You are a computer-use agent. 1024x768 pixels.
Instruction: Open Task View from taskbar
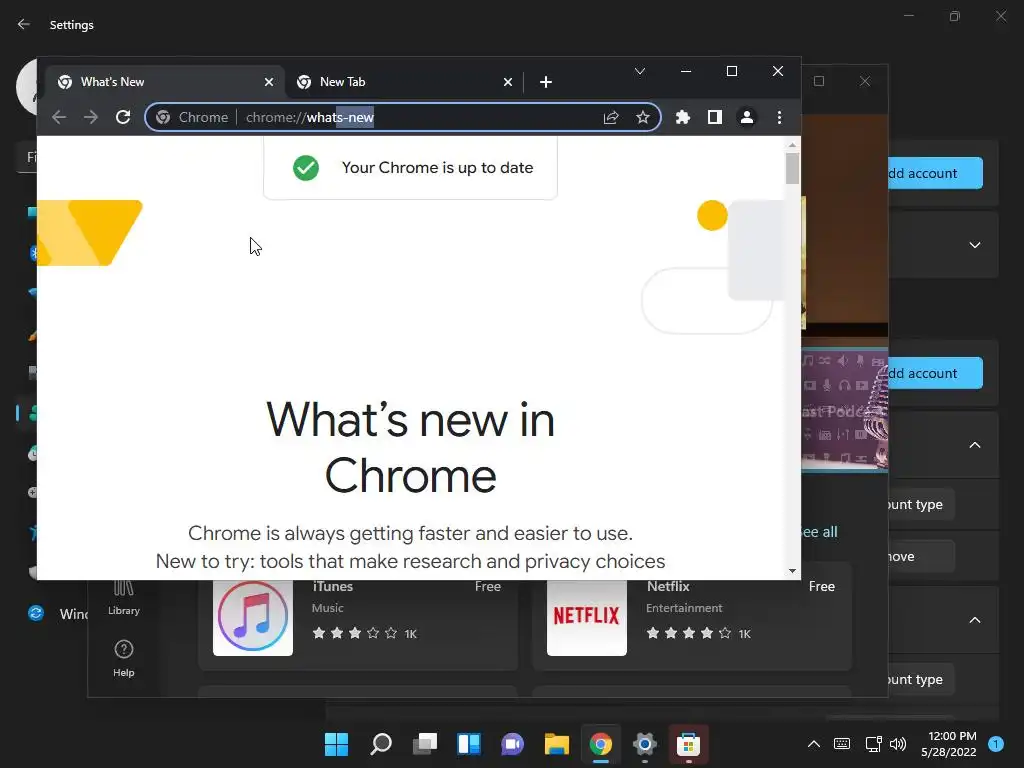coord(425,744)
